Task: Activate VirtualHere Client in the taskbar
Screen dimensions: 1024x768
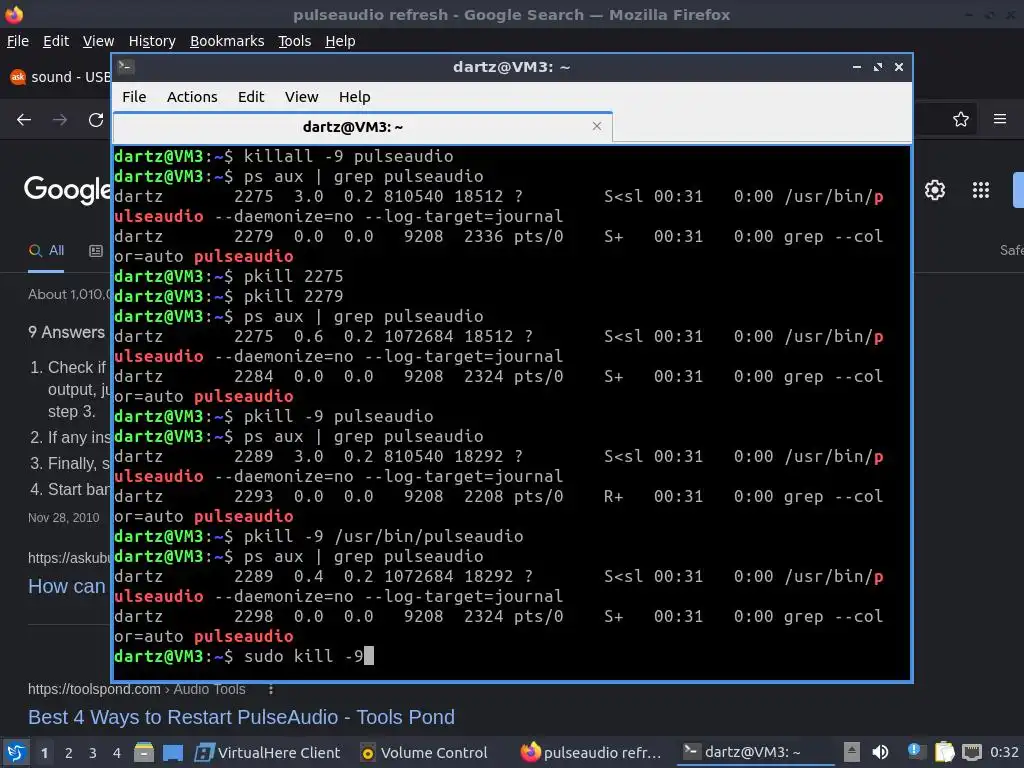Action: [x=269, y=753]
